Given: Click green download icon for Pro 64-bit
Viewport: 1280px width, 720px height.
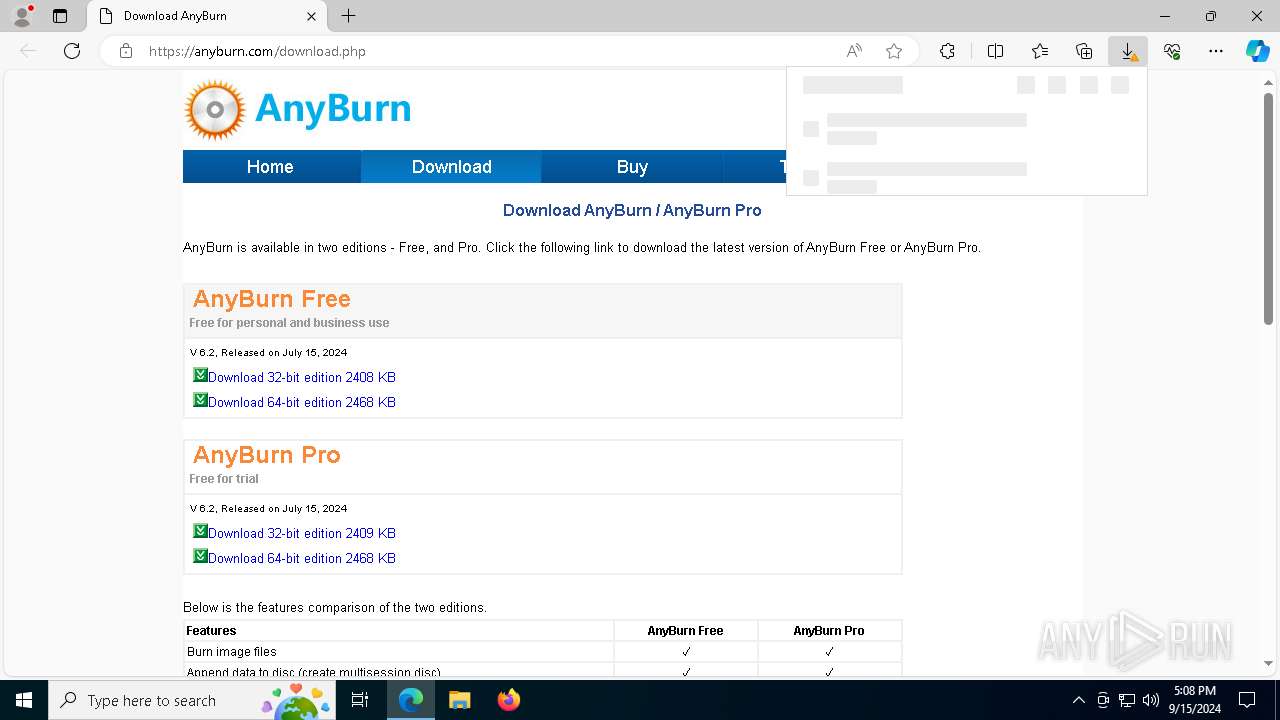Looking at the screenshot, I should point(200,556).
